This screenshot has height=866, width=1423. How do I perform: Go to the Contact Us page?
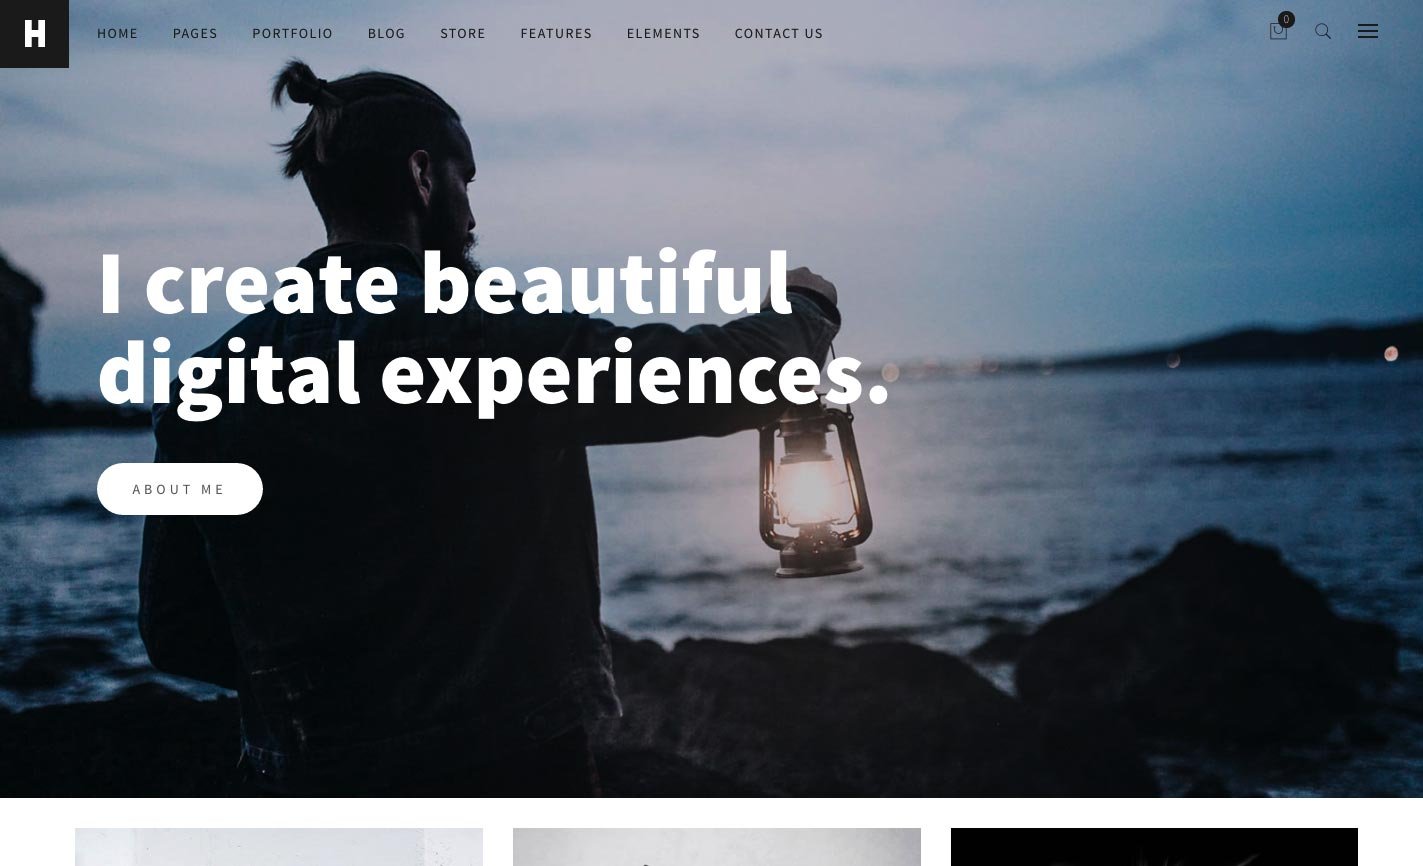click(x=779, y=33)
